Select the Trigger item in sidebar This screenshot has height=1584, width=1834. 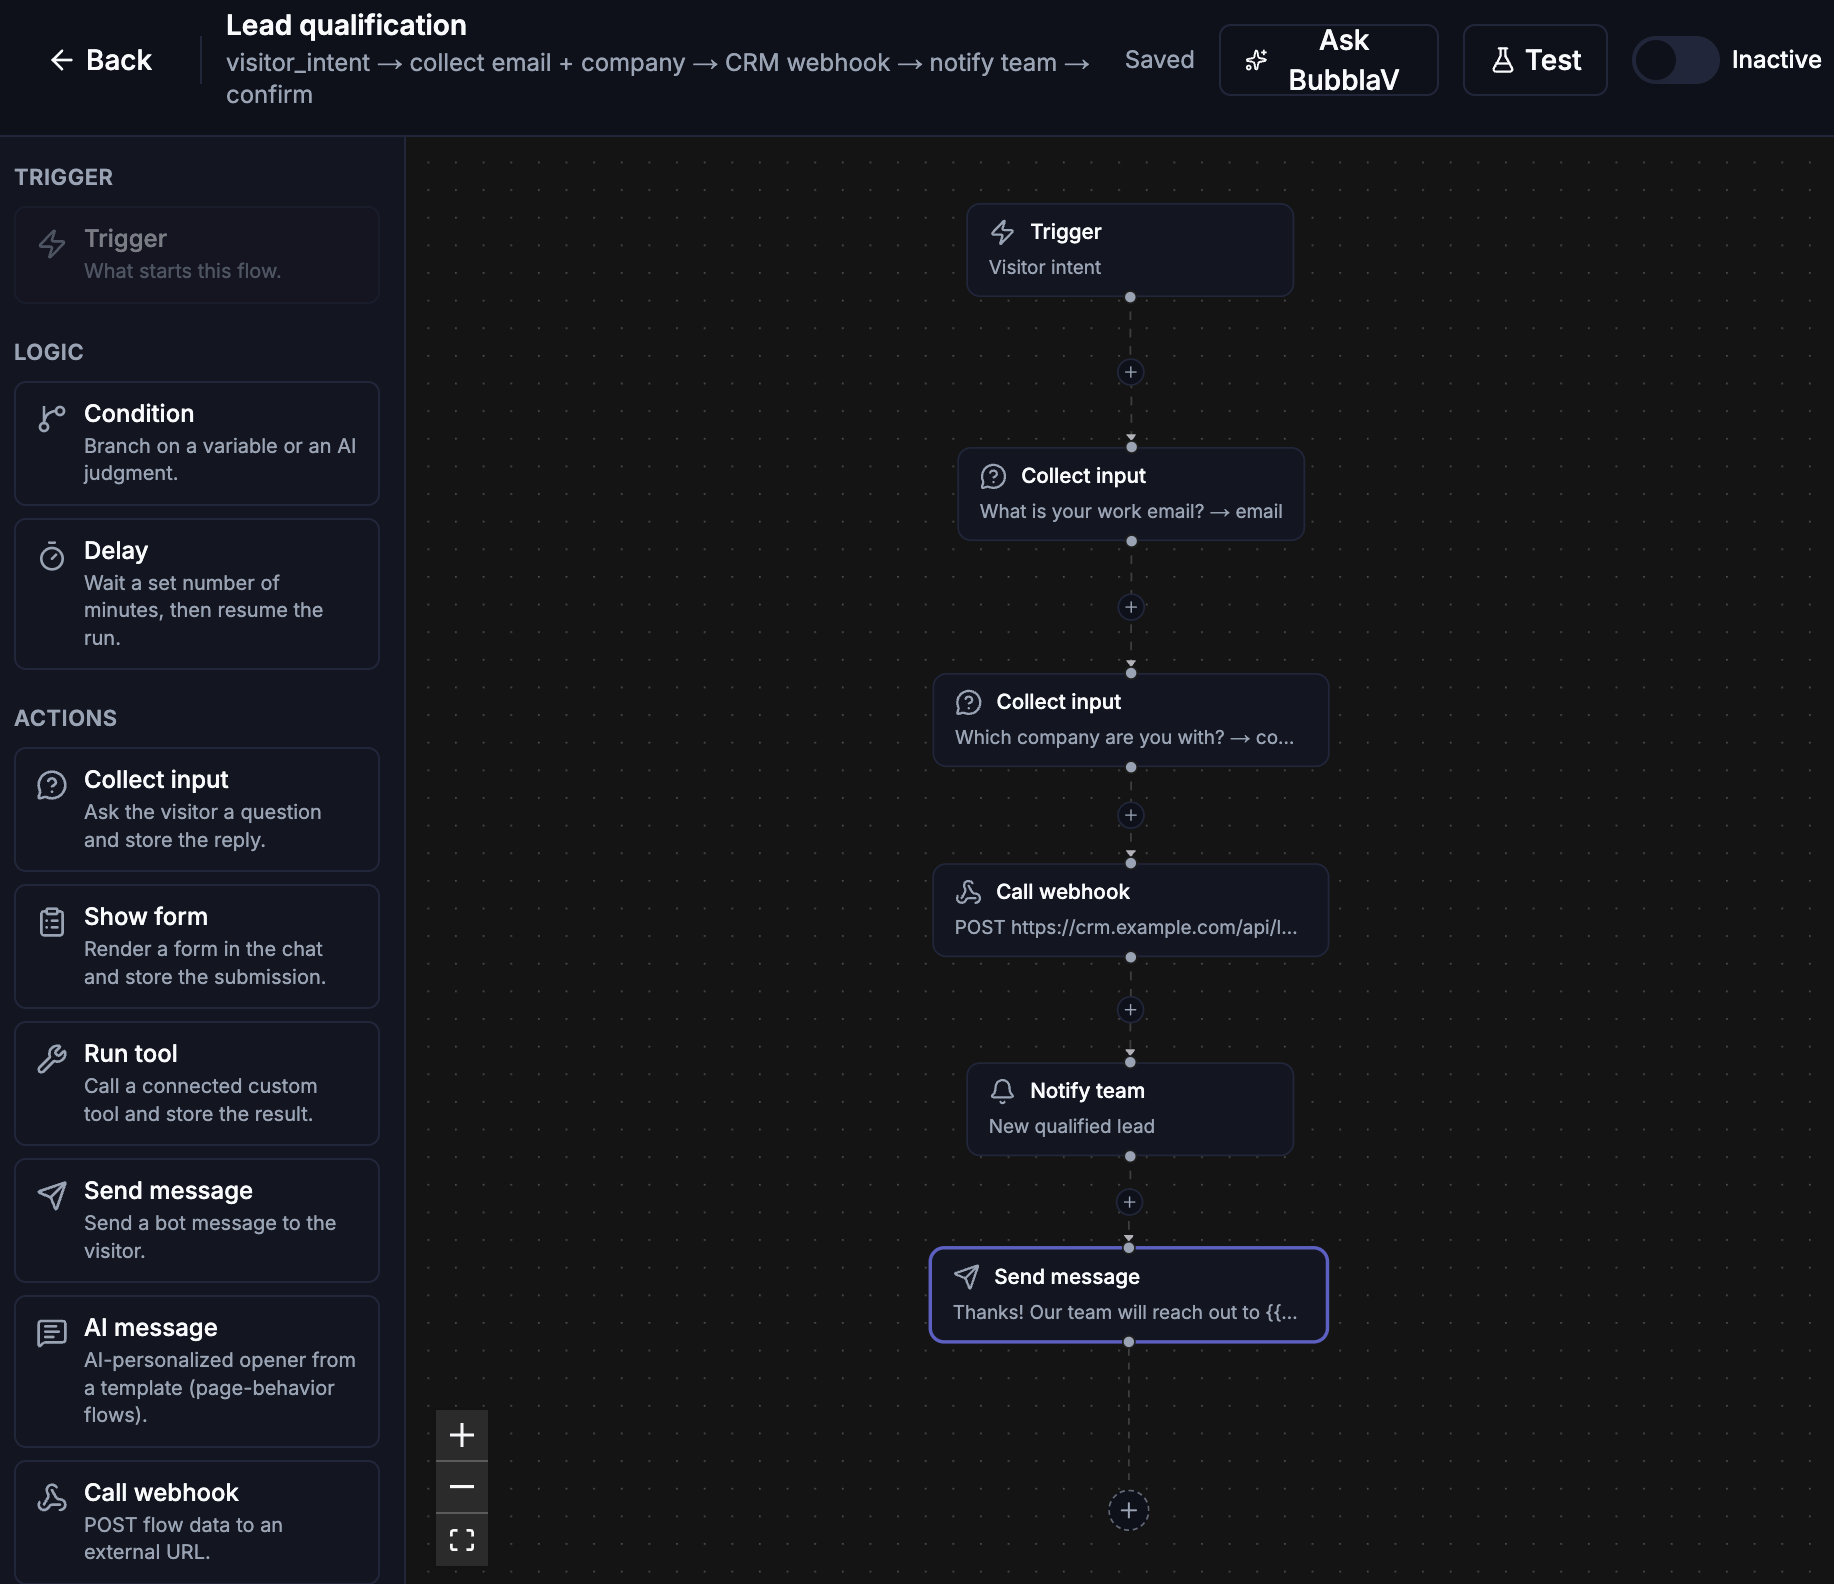(197, 255)
